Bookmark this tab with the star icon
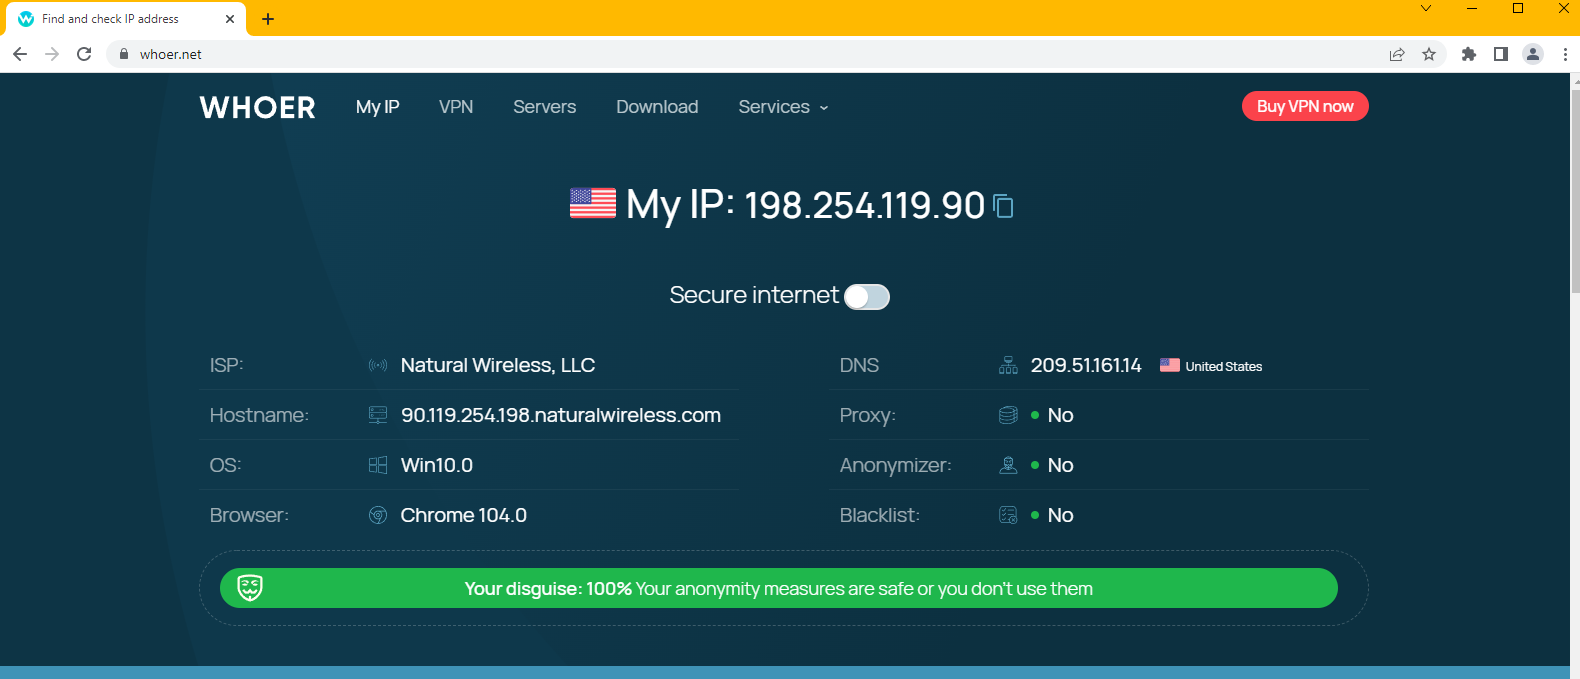The height and width of the screenshot is (679, 1580). click(1429, 54)
